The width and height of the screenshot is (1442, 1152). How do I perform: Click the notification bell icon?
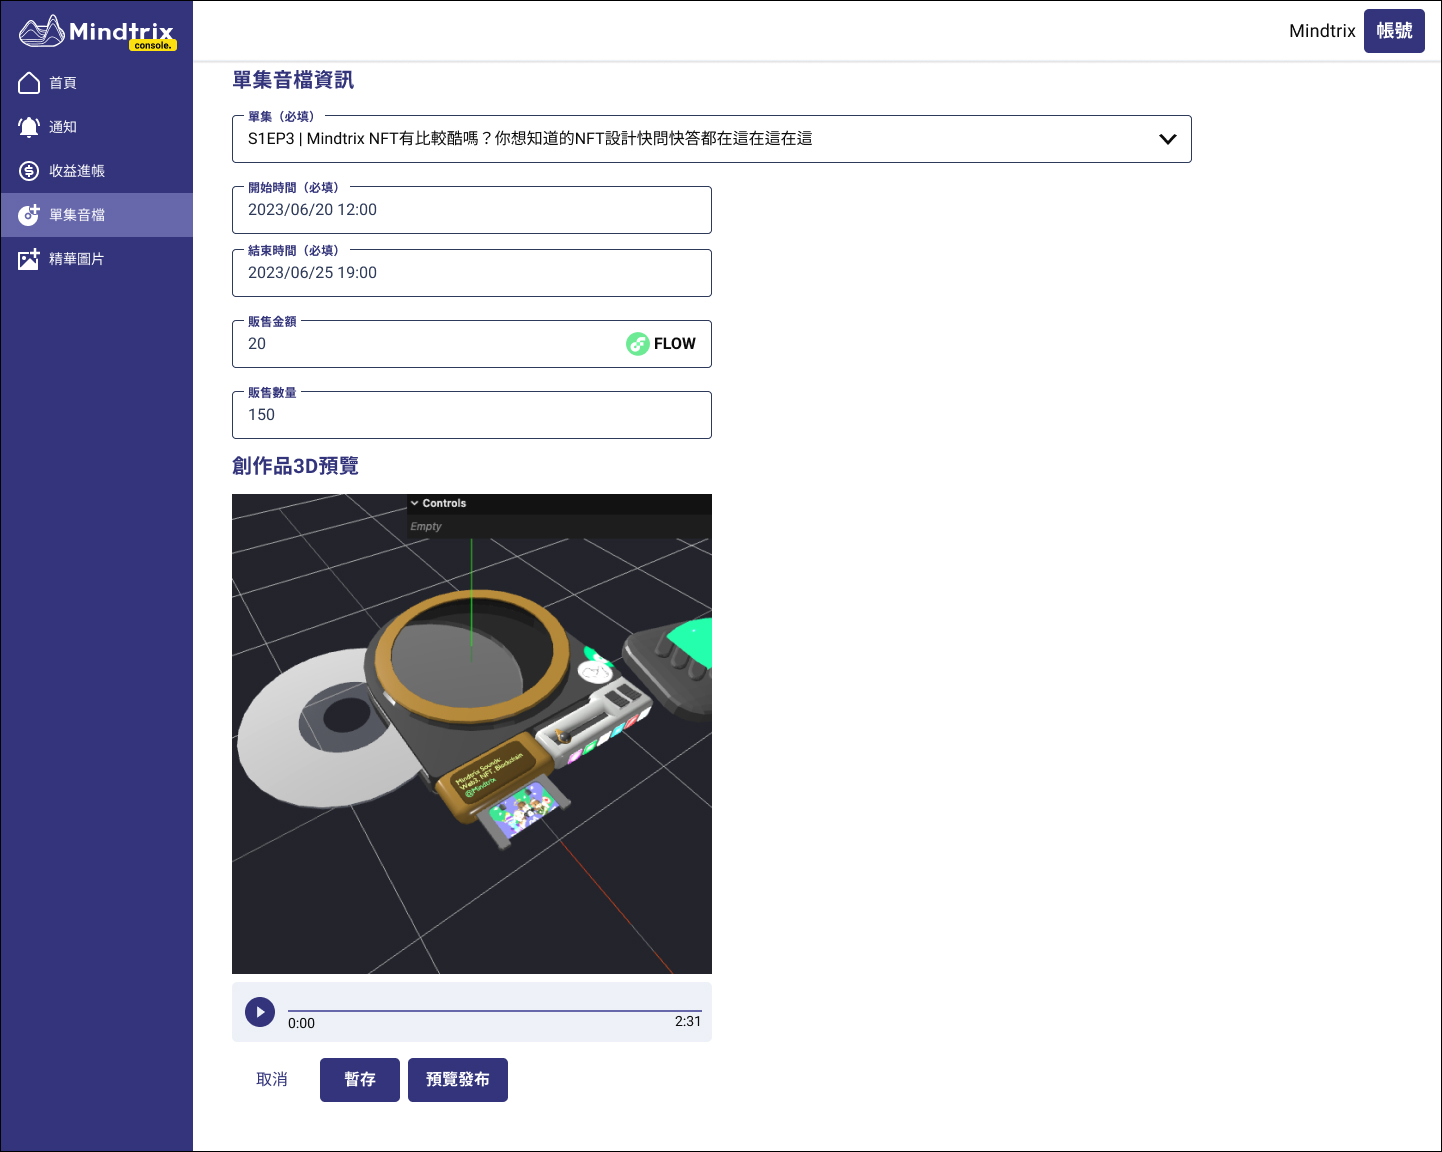[29, 127]
